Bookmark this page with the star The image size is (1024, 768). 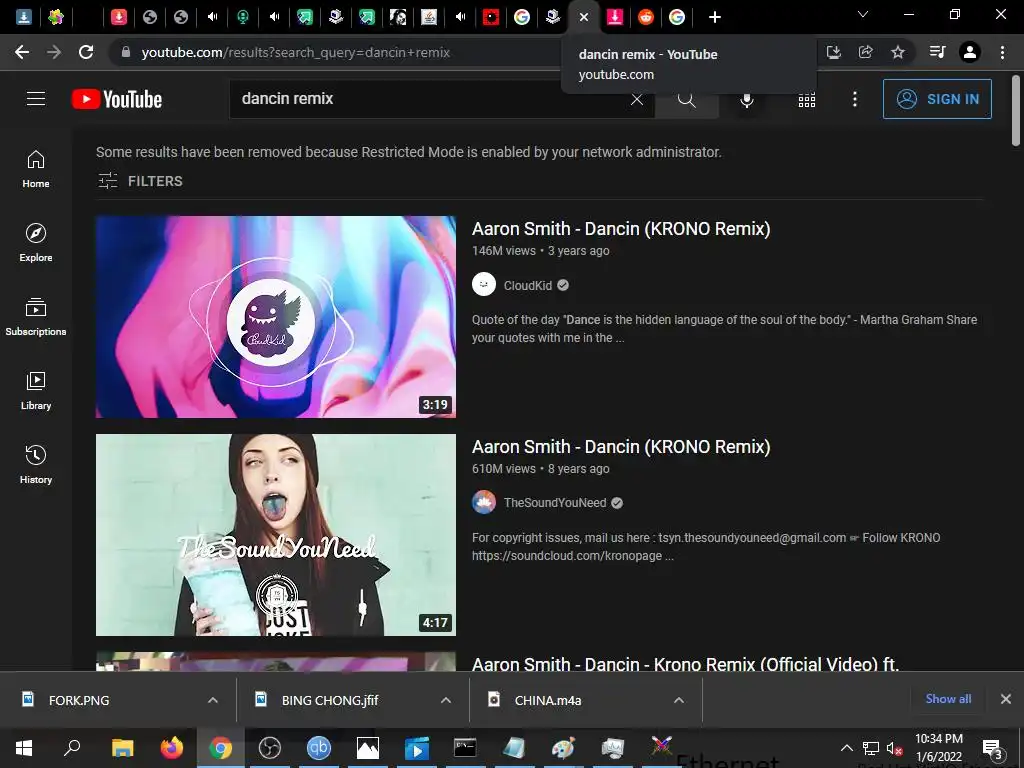coord(898,52)
